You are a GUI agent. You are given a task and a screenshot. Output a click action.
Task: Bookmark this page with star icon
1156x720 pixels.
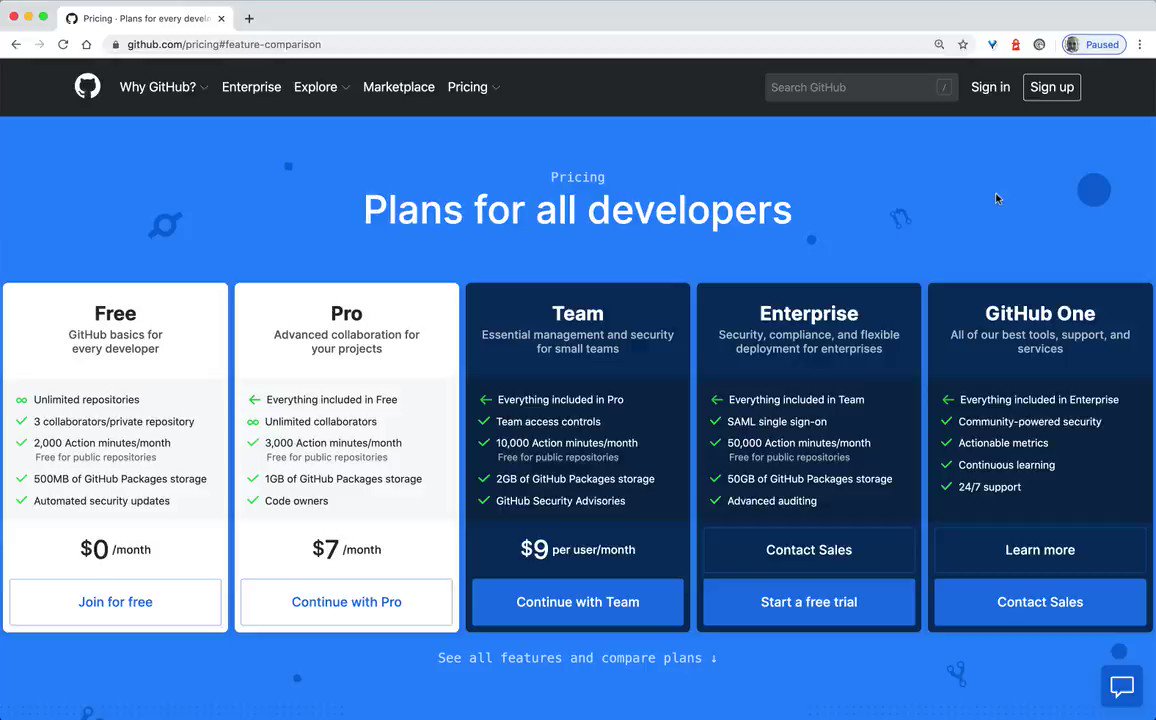click(x=963, y=44)
